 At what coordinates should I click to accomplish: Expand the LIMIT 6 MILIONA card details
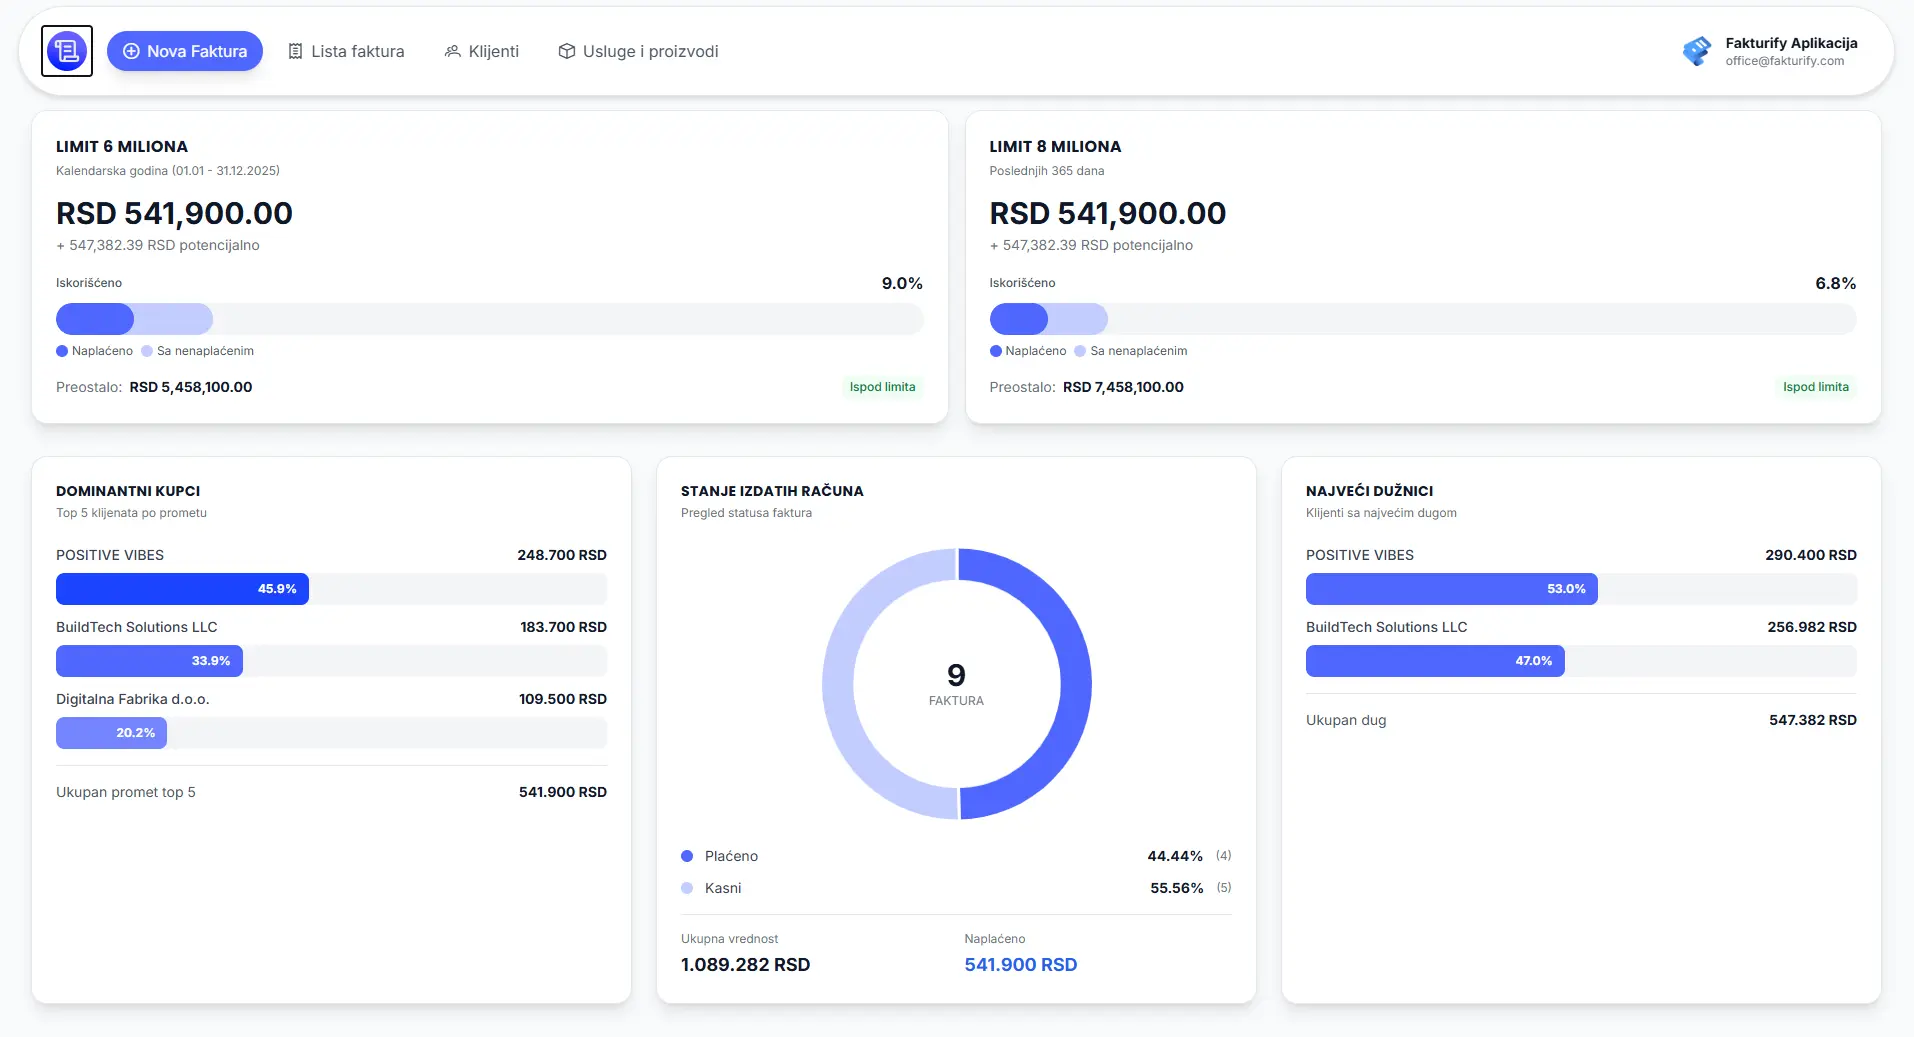[x=121, y=146]
